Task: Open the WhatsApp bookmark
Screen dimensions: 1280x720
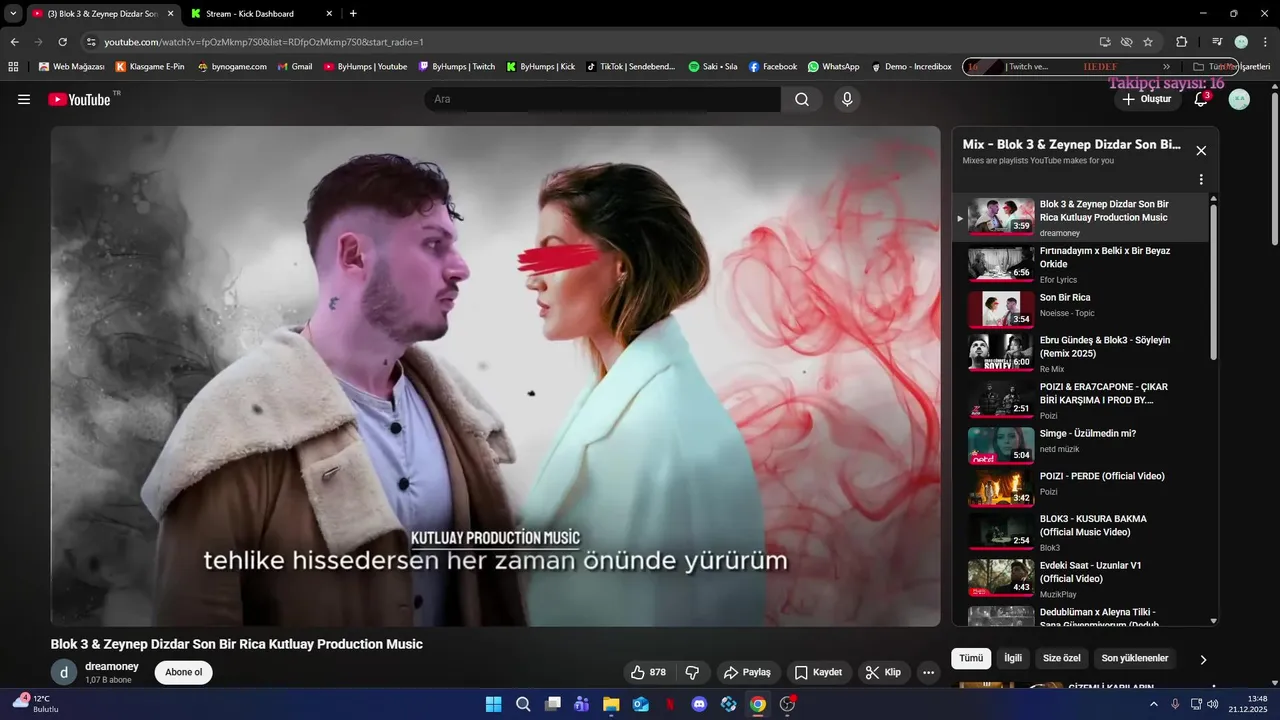Action: coord(834,67)
